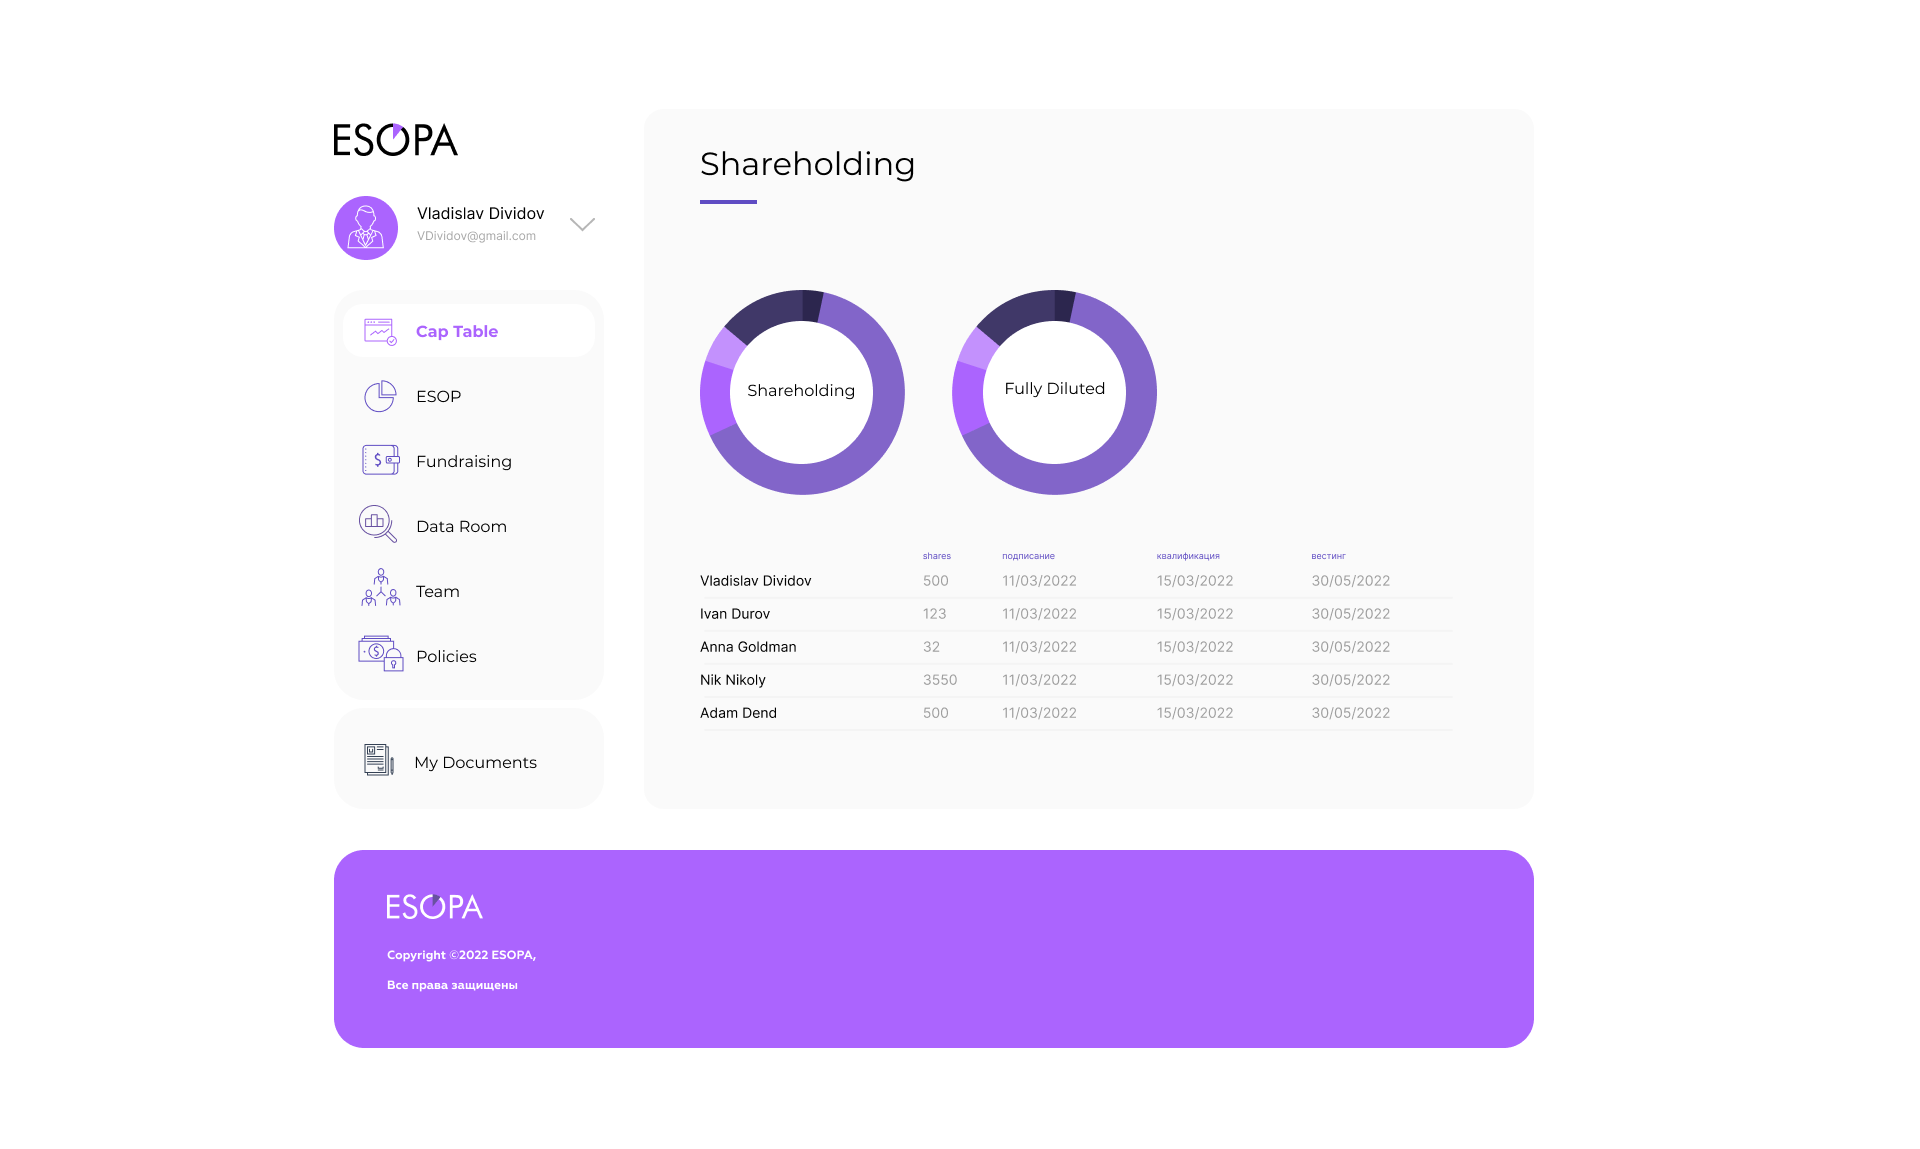This screenshot has height=1149, width=1920.
Task: Click the ESOPA logo at top left
Action: (395, 140)
